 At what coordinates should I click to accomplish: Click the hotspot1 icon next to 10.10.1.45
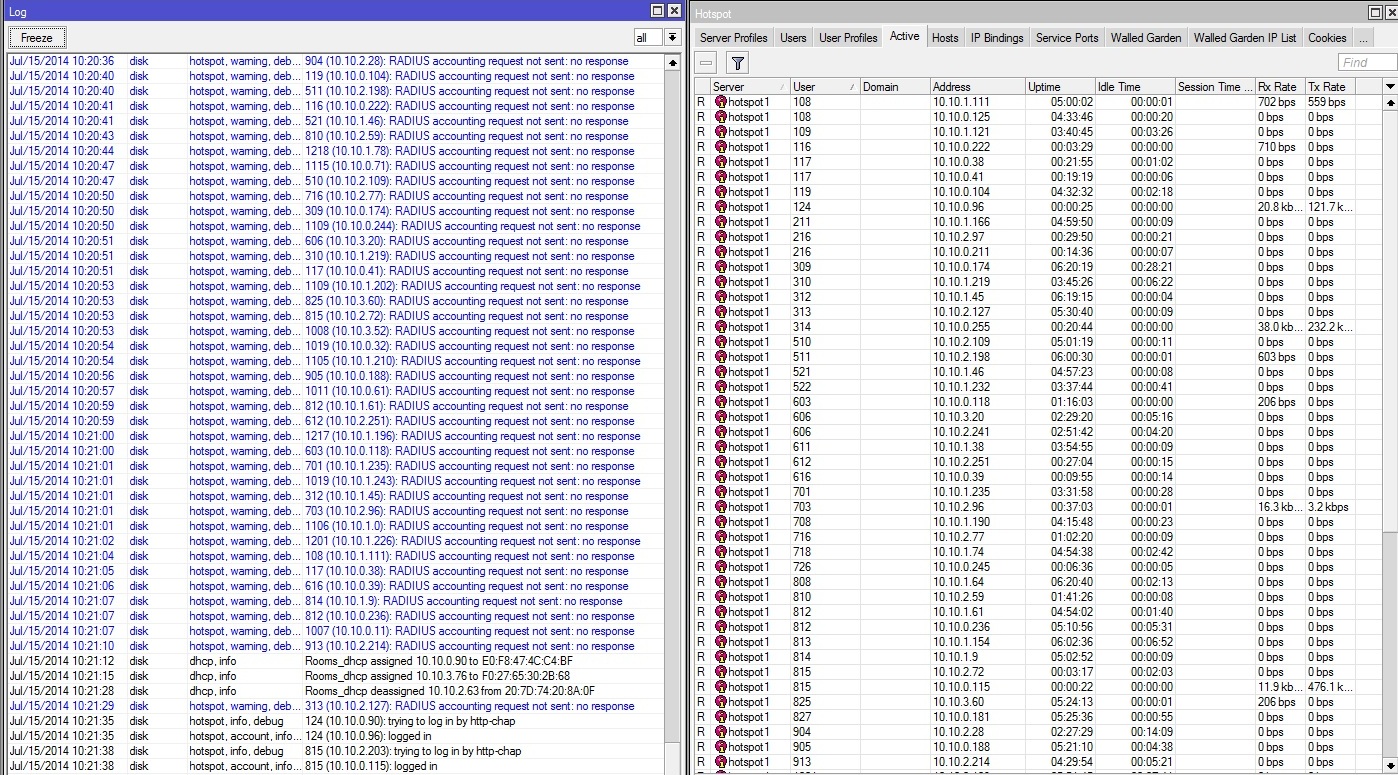coord(721,297)
